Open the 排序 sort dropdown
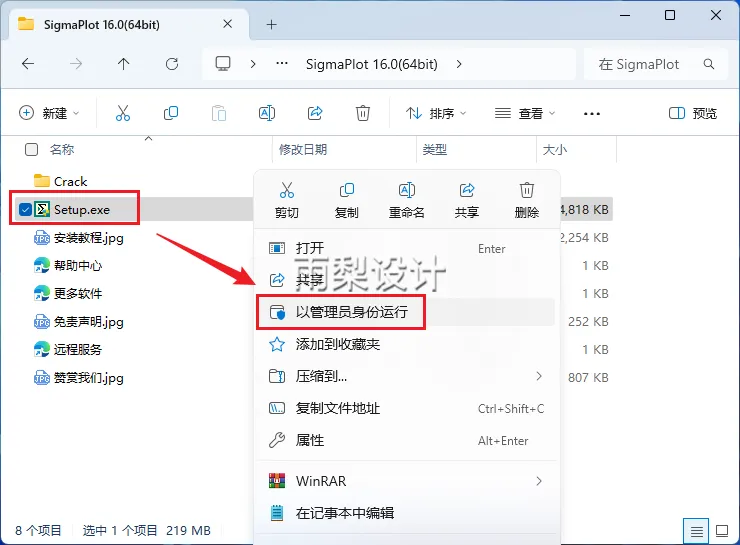The image size is (740, 545). [x=436, y=113]
